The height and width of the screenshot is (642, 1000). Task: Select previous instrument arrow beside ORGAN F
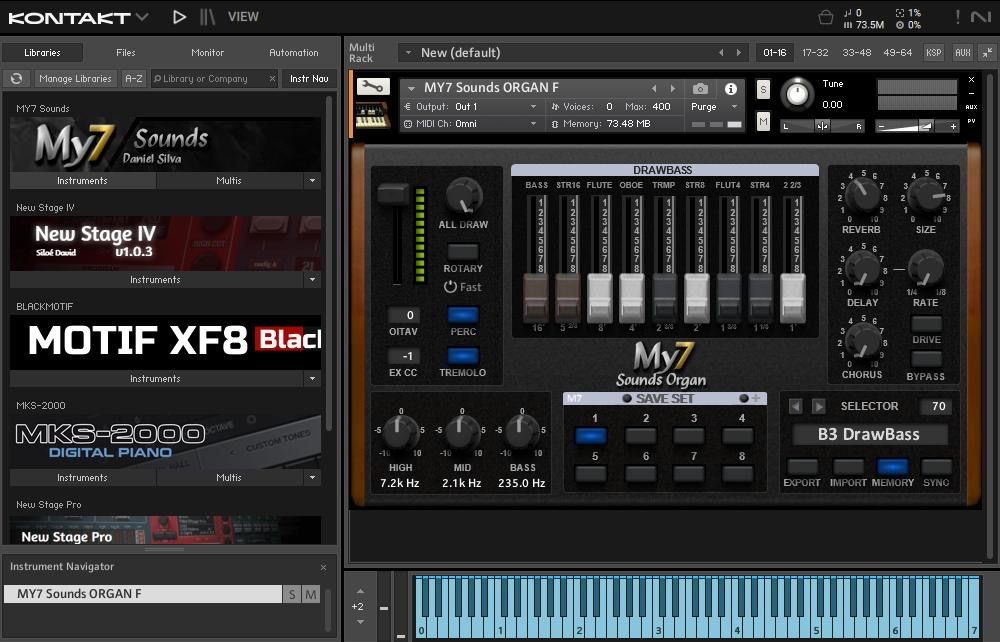tap(654, 89)
